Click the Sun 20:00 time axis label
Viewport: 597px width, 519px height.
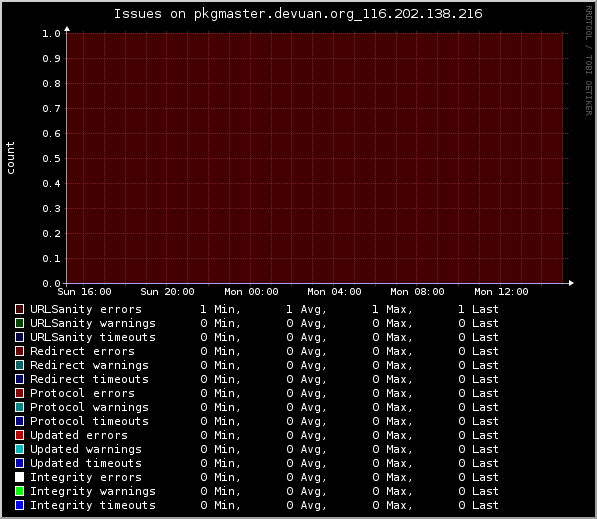168,292
